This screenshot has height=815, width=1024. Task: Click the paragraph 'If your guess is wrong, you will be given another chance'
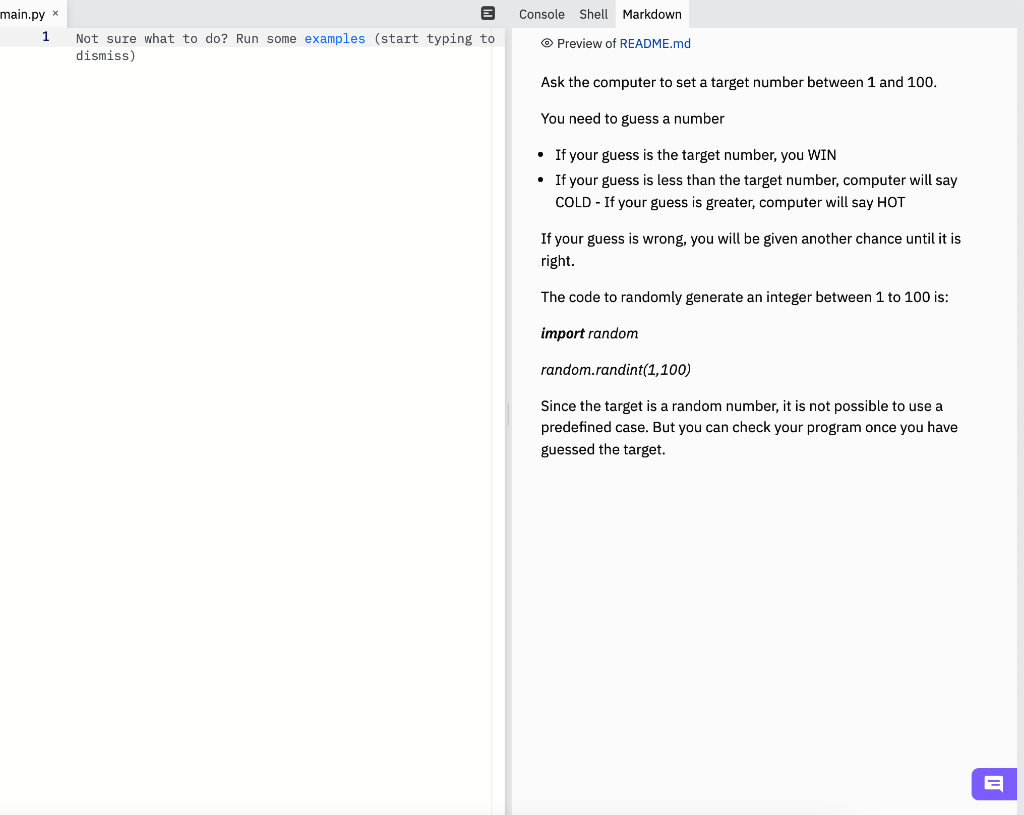point(750,249)
